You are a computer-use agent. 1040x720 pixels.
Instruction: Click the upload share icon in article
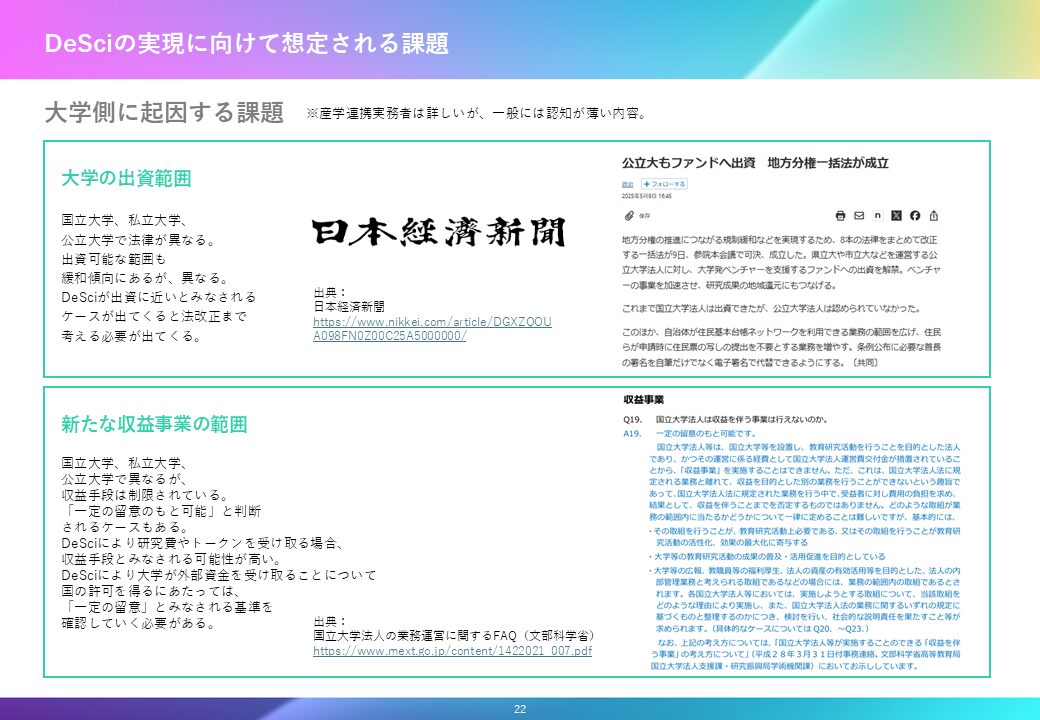coord(933,215)
